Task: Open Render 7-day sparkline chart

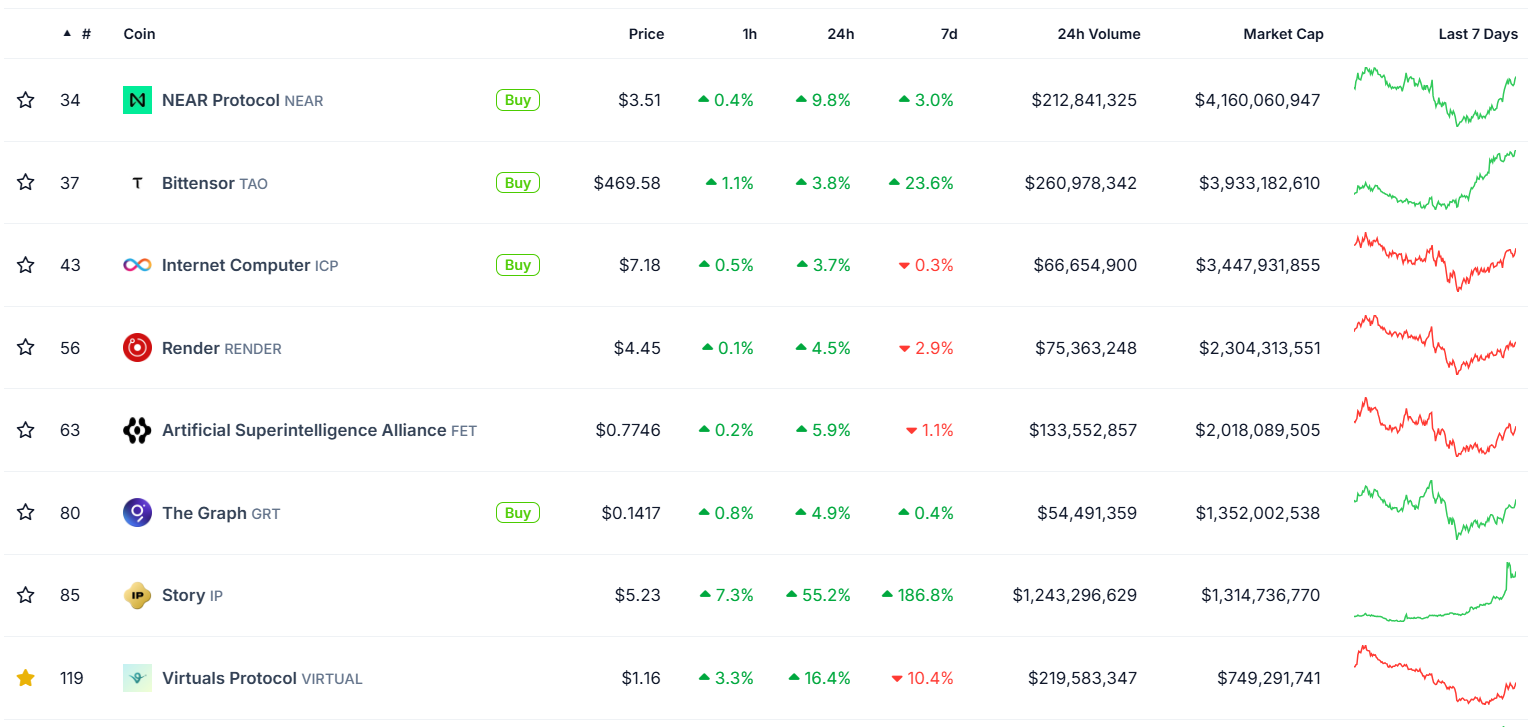Action: point(1435,345)
